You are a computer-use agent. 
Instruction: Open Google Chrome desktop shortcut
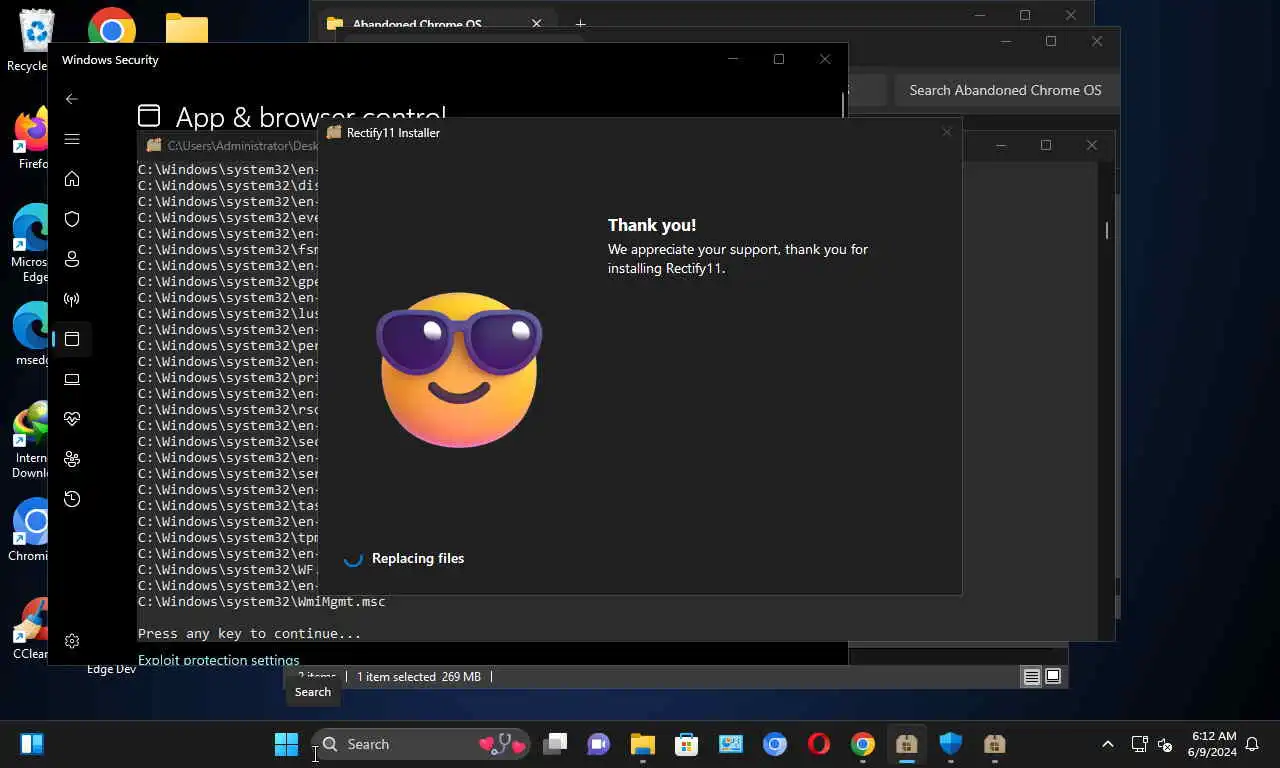click(x=111, y=28)
